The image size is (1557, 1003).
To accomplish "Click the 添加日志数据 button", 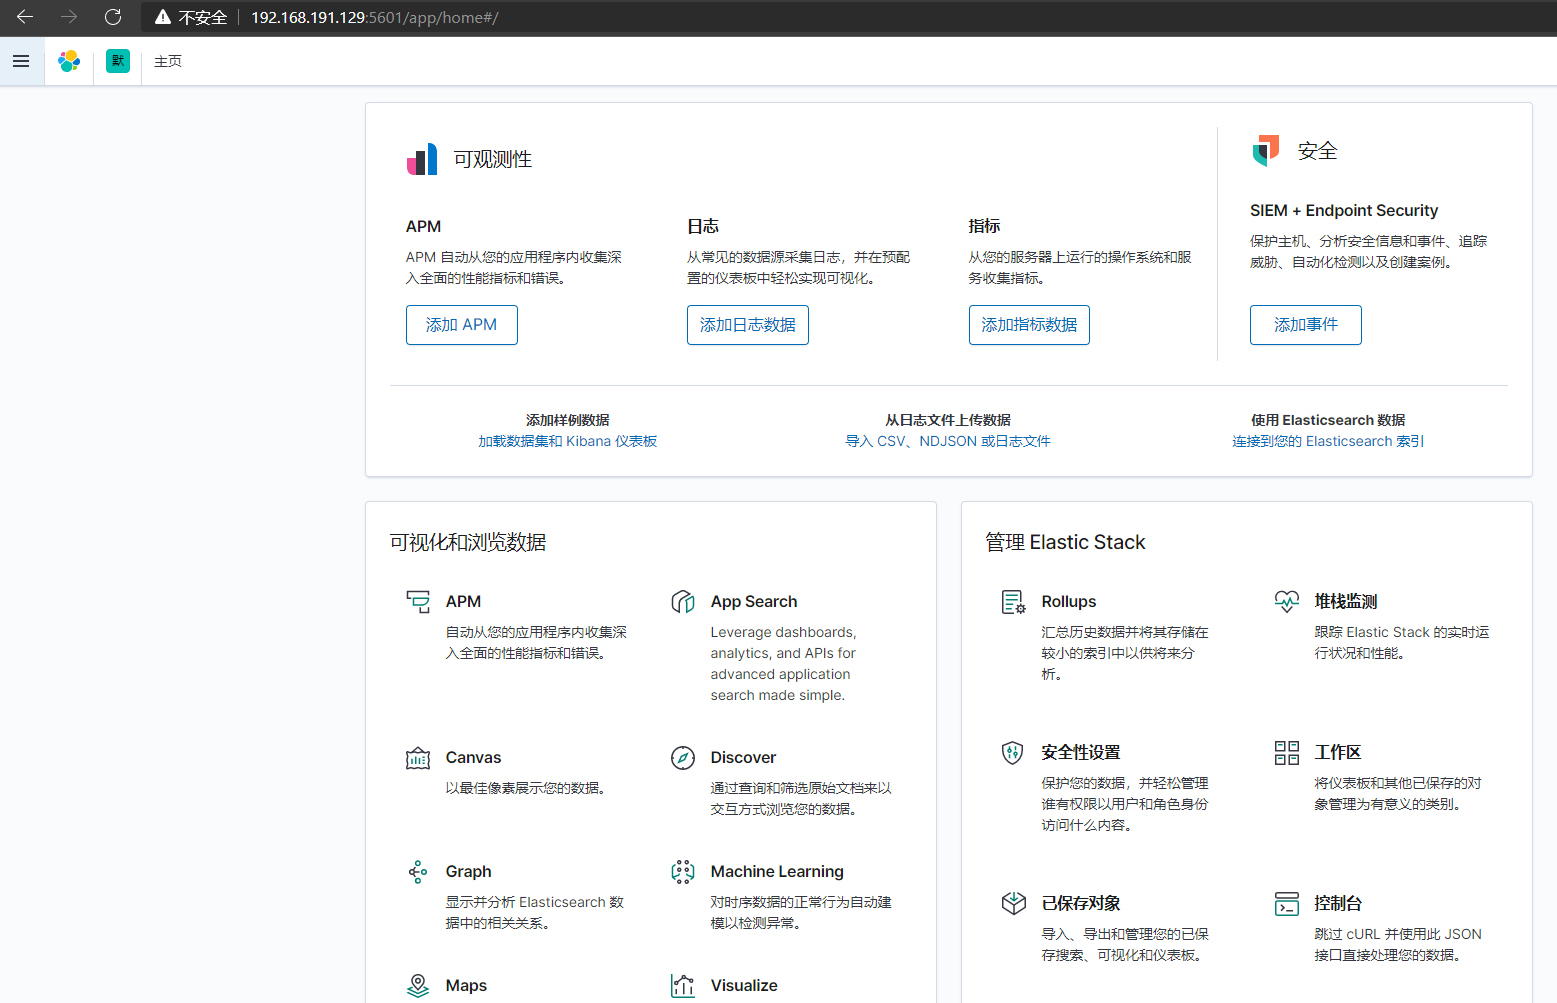I will [x=748, y=325].
